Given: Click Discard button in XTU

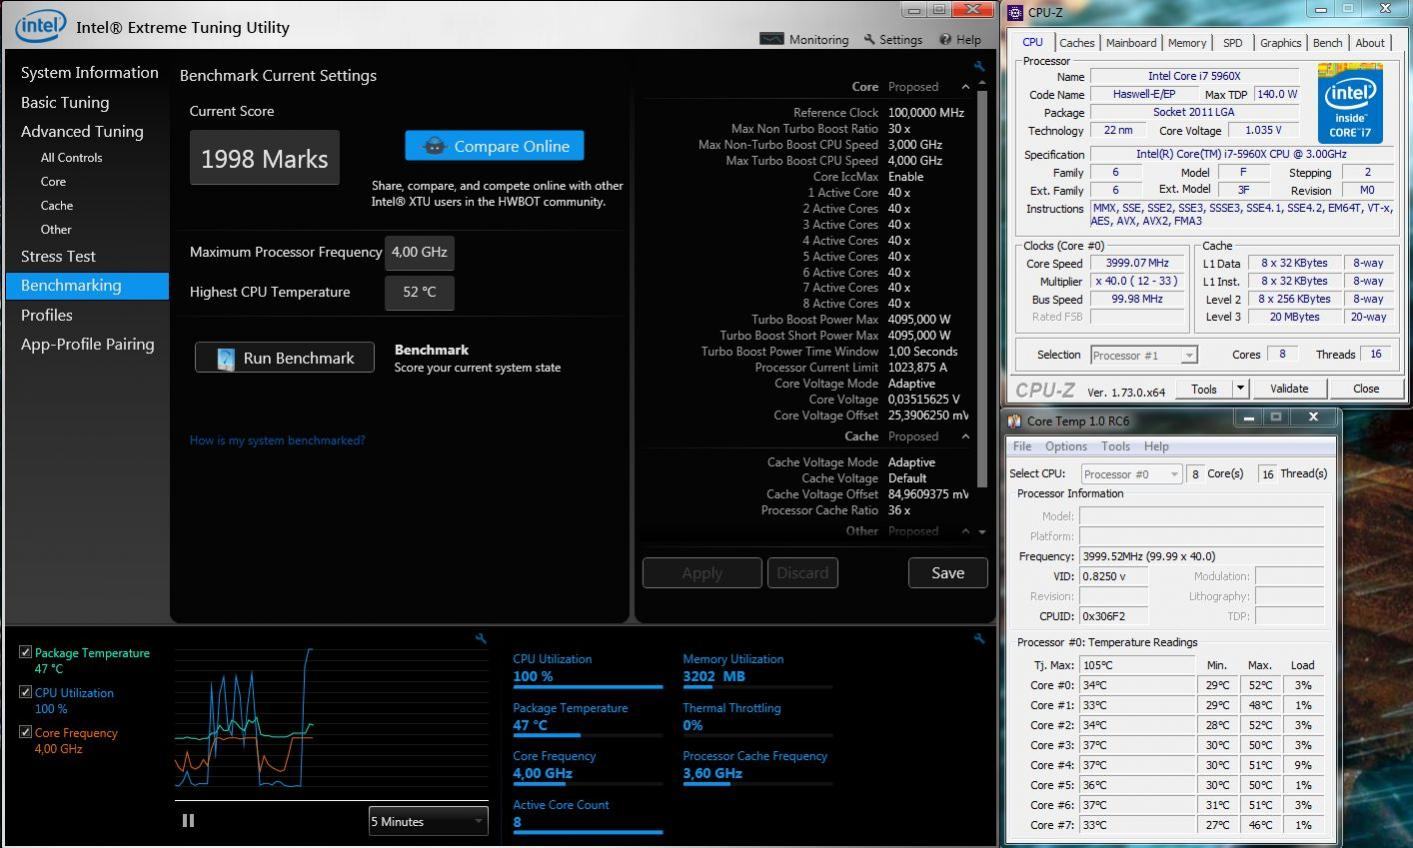Looking at the screenshot, I should tap(802, 573).
